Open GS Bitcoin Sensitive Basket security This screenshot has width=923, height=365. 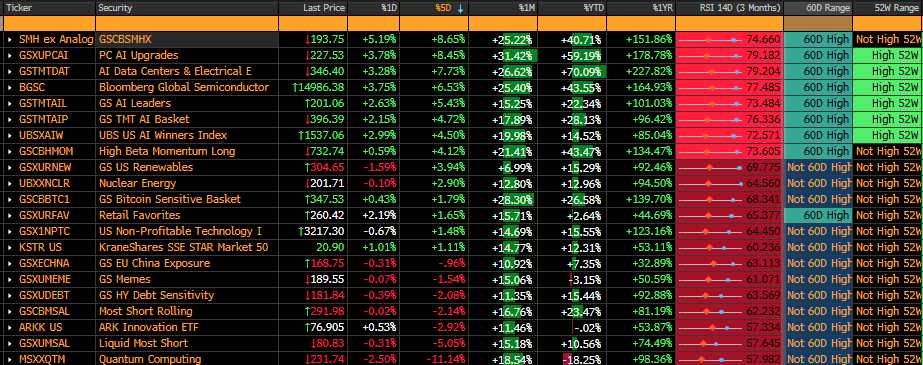170,199
